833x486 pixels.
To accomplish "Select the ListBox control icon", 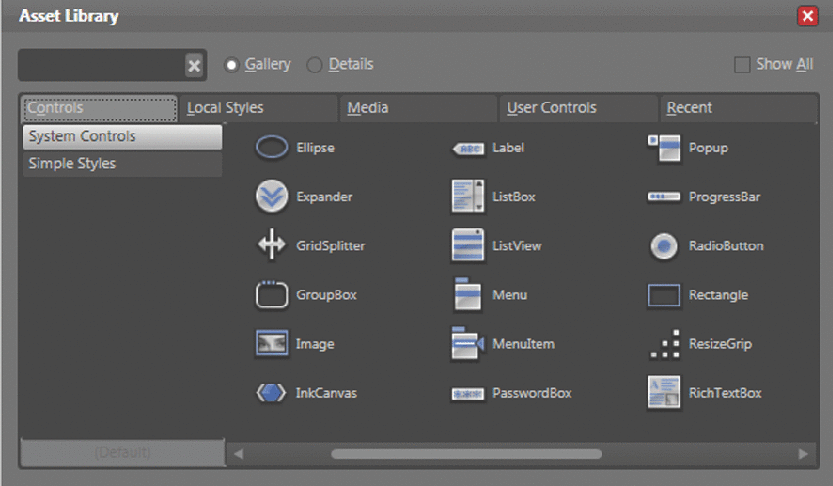I will point(468,197).
